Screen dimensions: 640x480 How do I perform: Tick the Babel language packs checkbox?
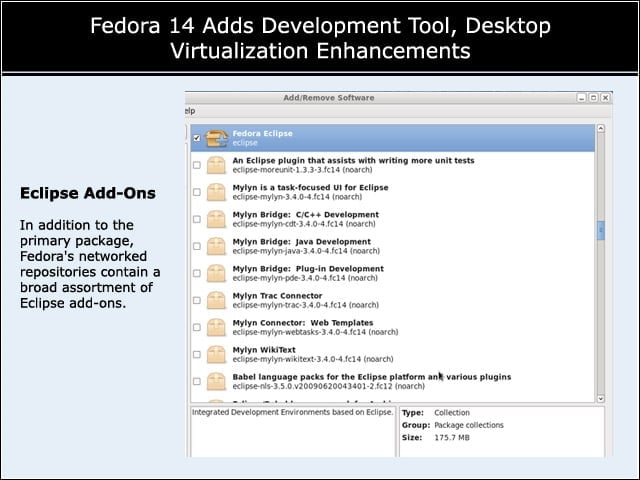pyautogui.click(x=197, y=381)
